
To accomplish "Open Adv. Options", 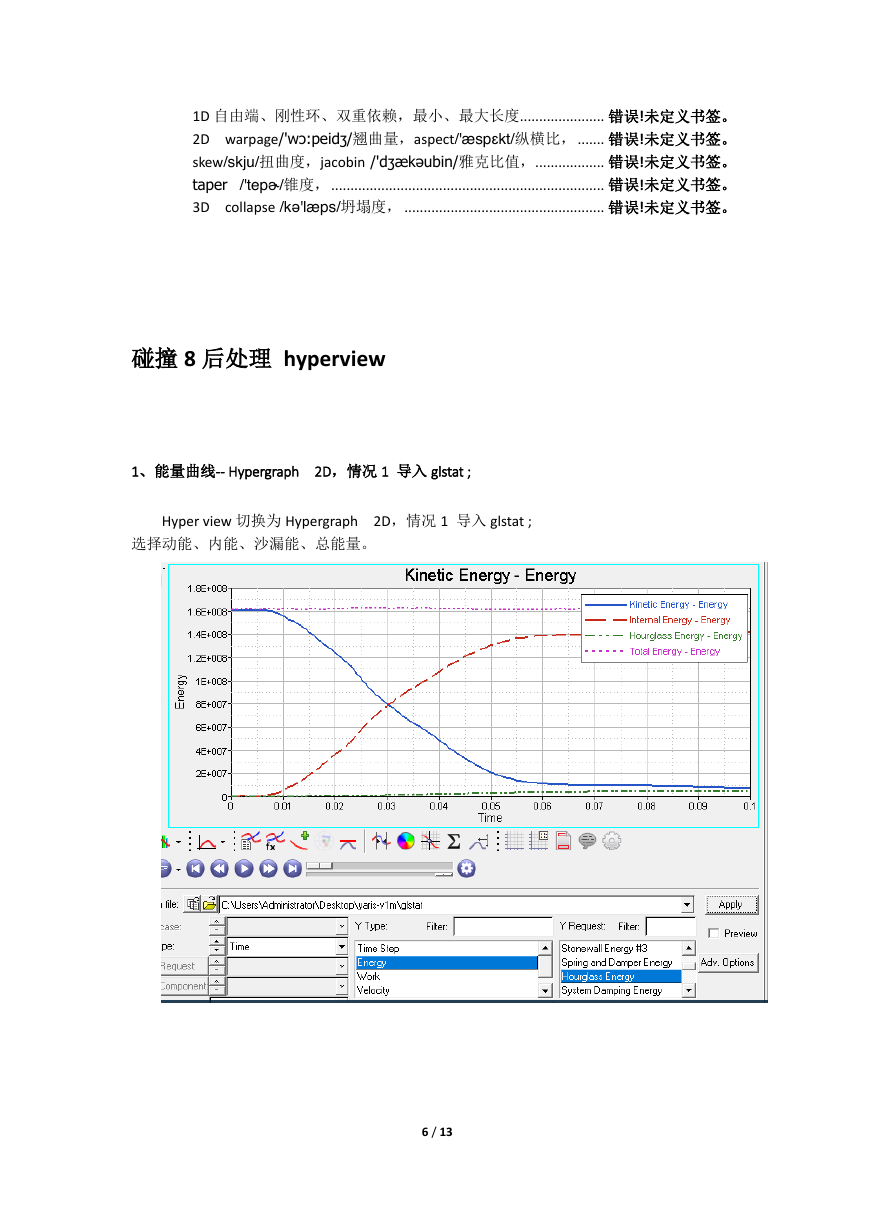I will click(728, 962).
